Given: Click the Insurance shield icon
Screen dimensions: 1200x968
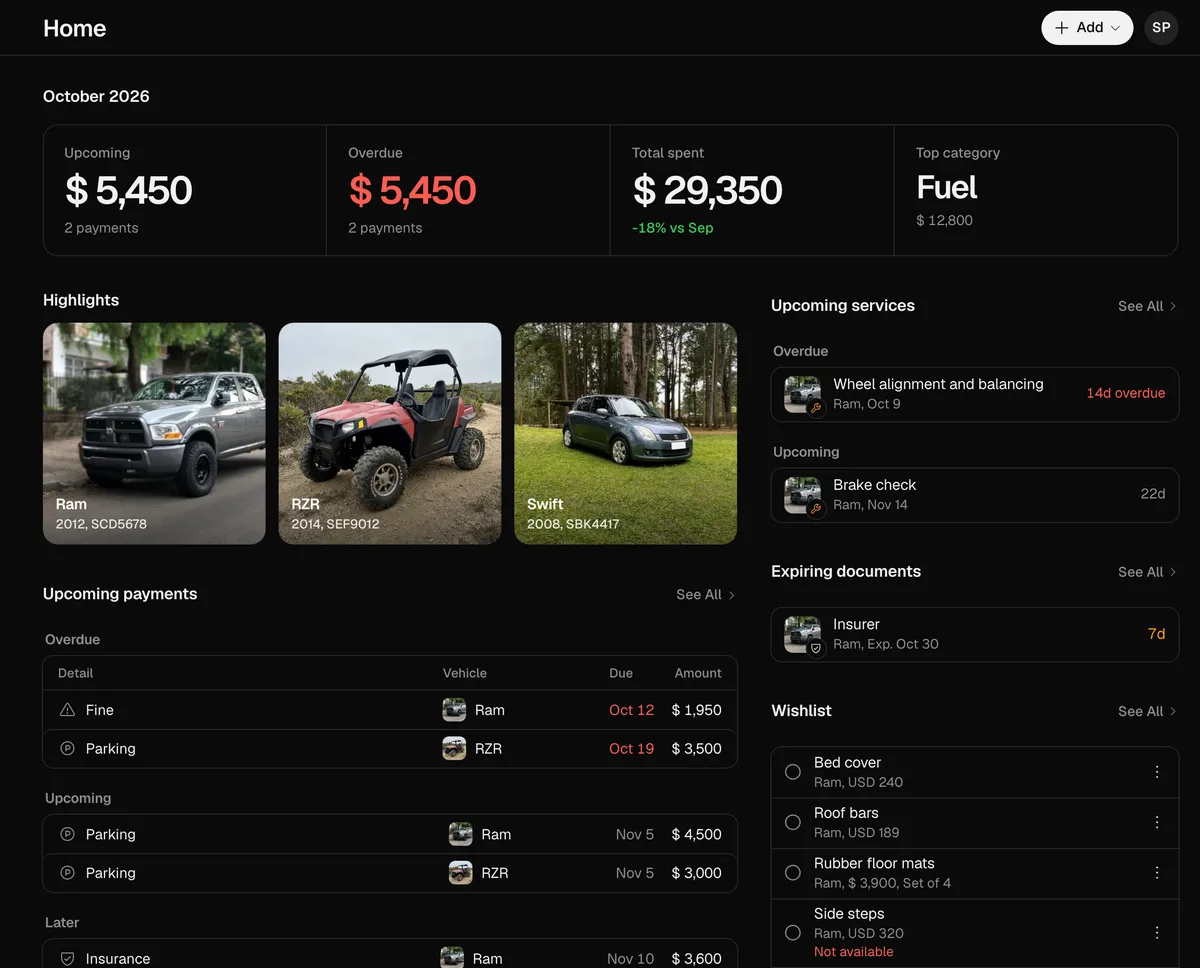Looking at the screenshot, I should (68, 958).
